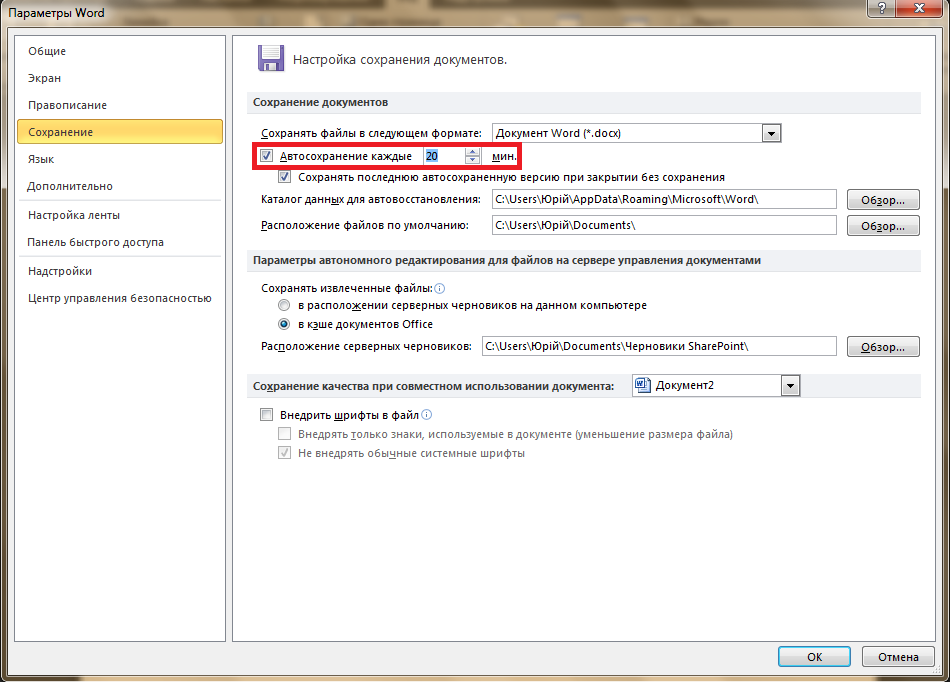Screen dimensions: 950x682
Task: Click info icon beside 'Внедрить шрифты в файл'
Action: pyautogui.click(x=427, y=415)
